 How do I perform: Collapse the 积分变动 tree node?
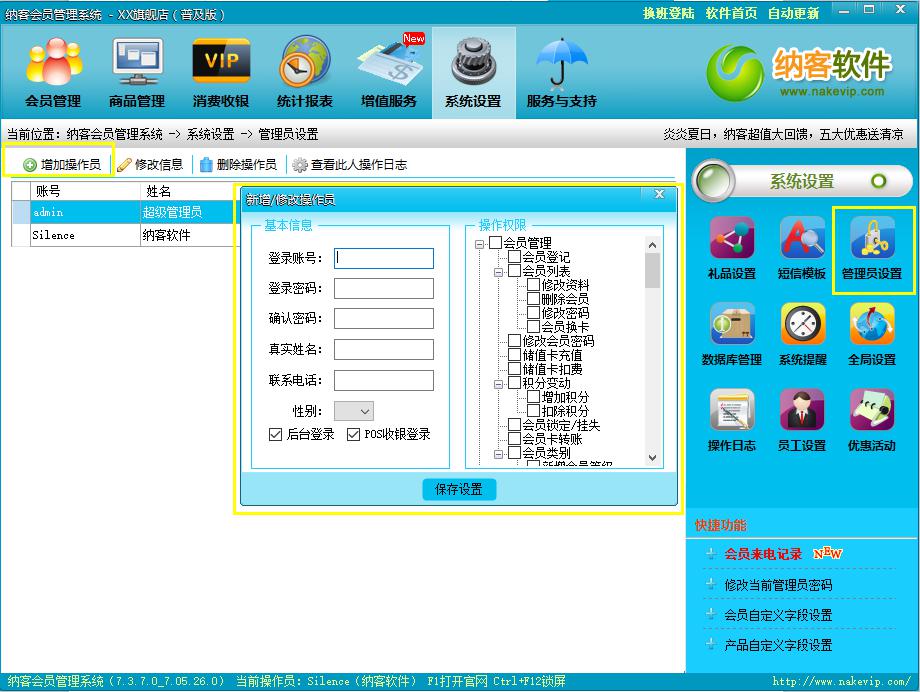(x=499, y=383)
